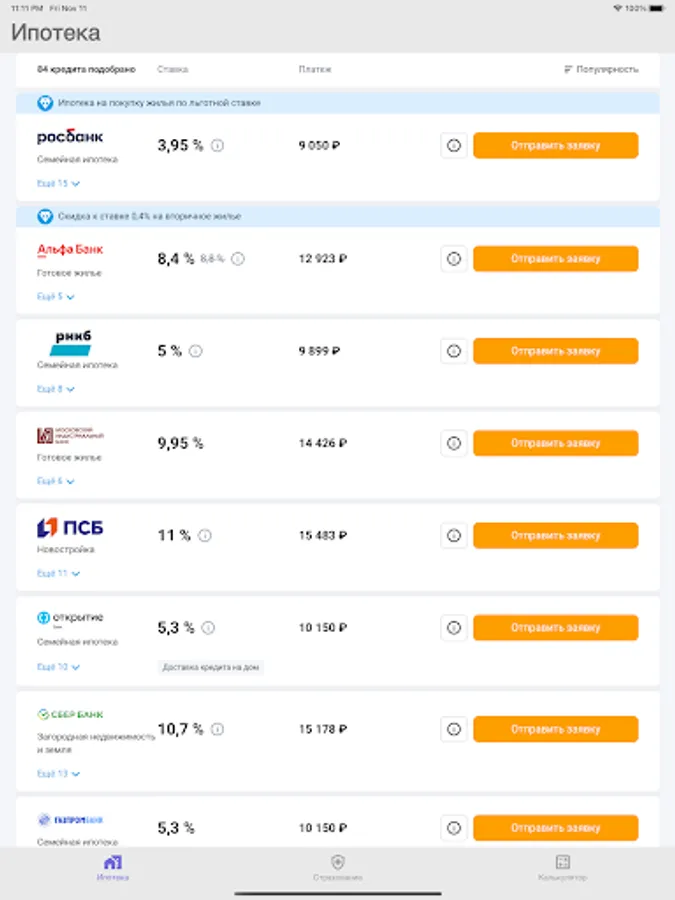The image size is (675, 900).
Task: Open details icon left of РНКБ apply button
Action: tap(453, 351)
